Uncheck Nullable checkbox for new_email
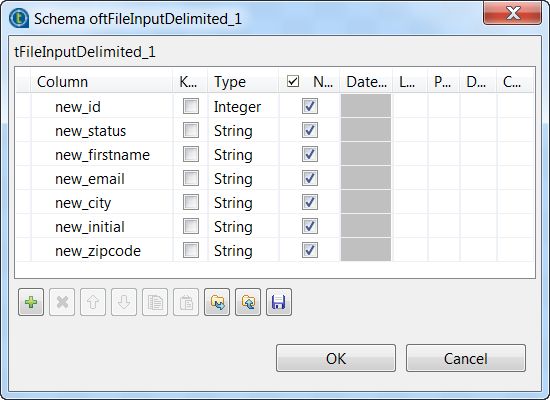 coord(310,178)
